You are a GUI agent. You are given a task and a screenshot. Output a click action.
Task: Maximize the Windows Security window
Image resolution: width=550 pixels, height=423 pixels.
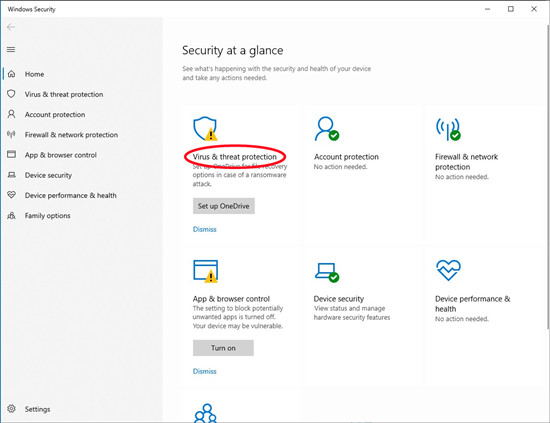pos(511,9)
